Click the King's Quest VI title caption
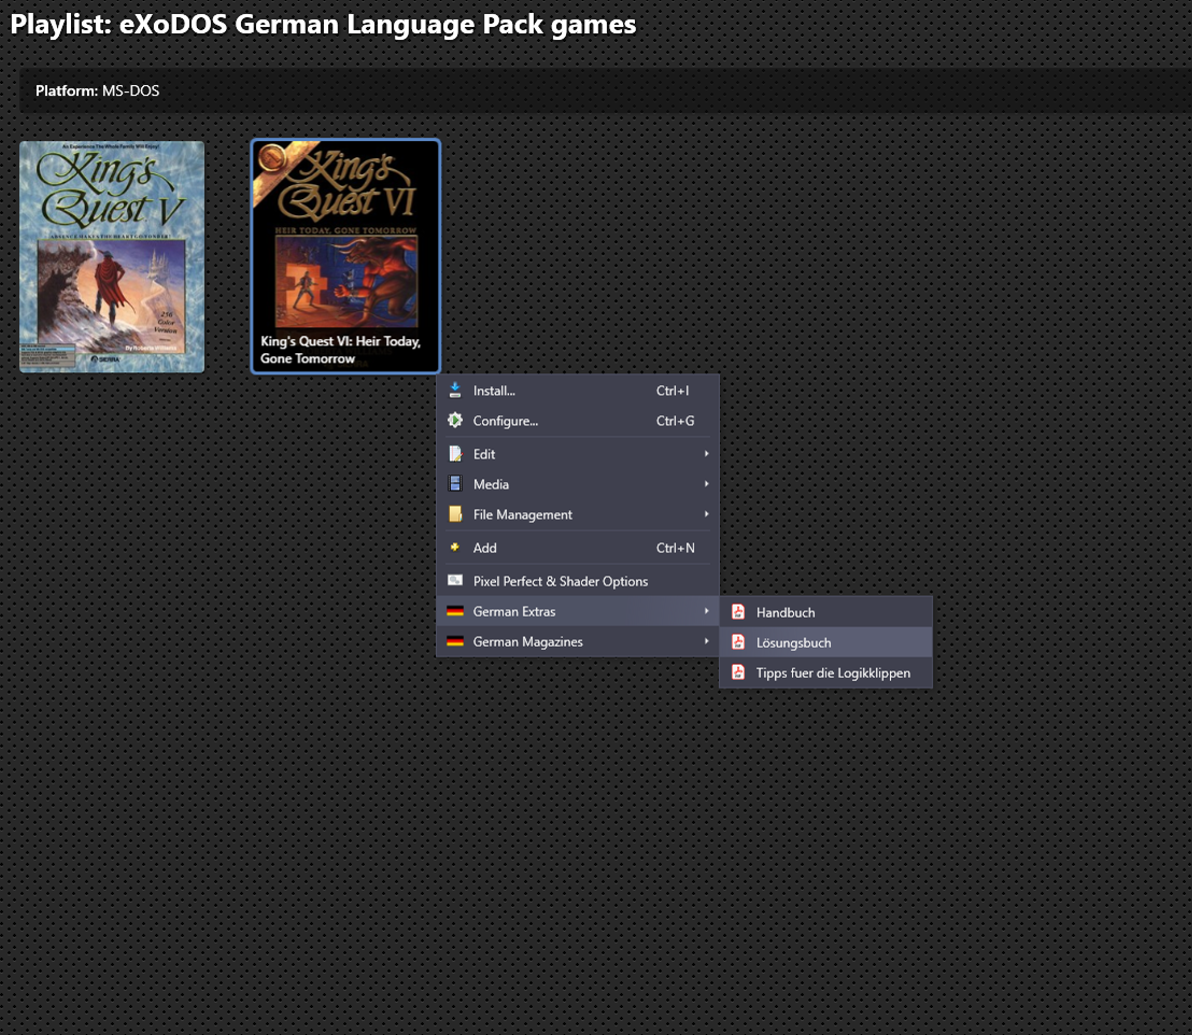The image size is (1192, 1035). [341, 350]
